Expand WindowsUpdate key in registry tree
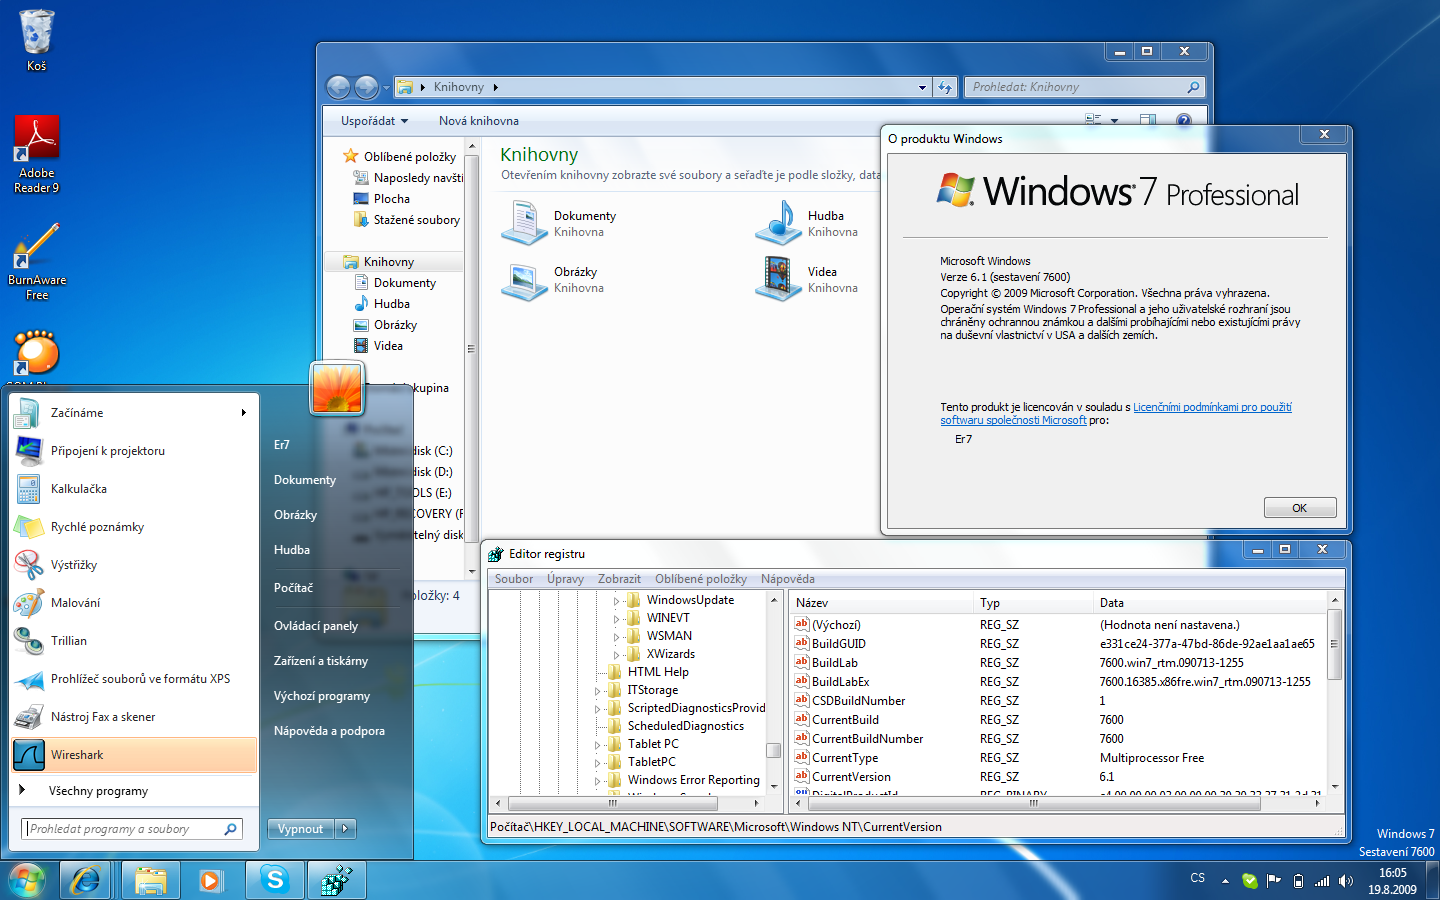Viewport: 1440px width, 900px height. [x=616, y=600]
